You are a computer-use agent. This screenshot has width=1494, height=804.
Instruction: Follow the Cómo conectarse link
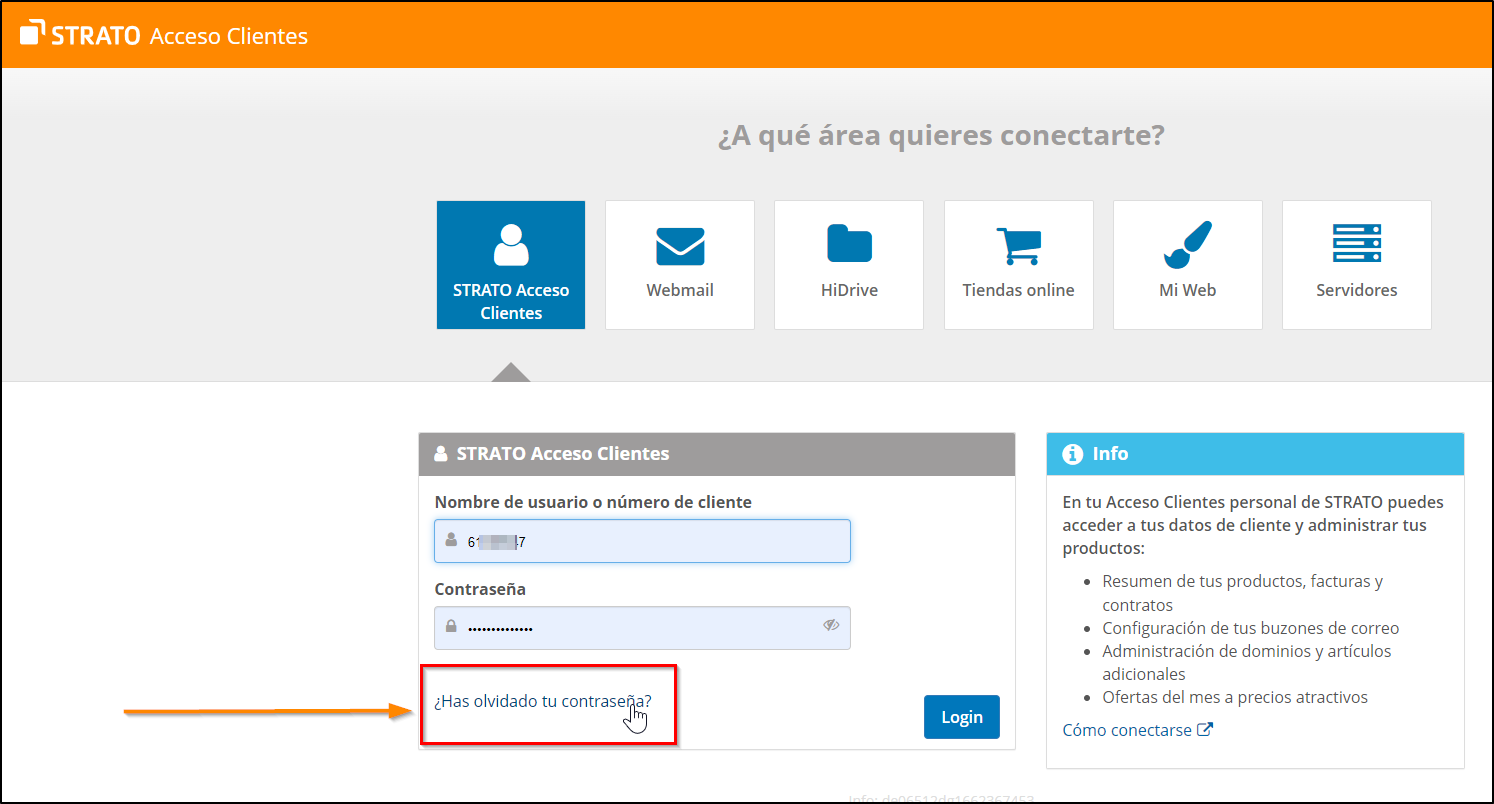click(x=1127, y=730)
